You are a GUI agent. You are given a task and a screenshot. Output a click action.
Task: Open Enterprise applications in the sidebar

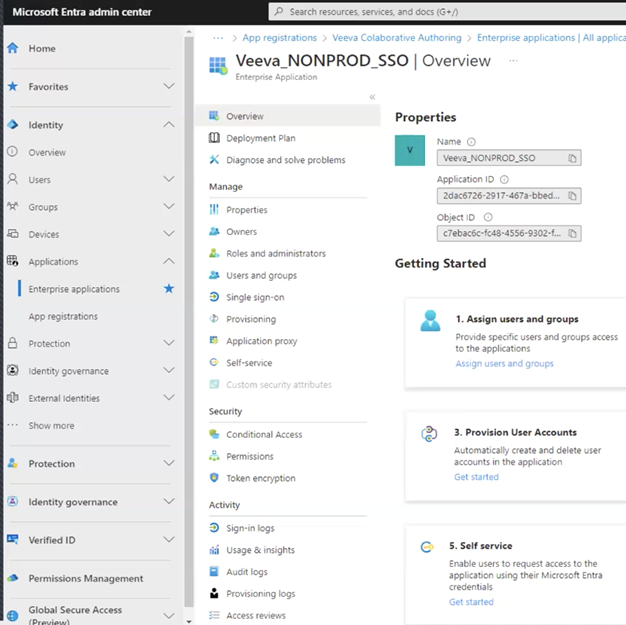click(x=74, y=289)
